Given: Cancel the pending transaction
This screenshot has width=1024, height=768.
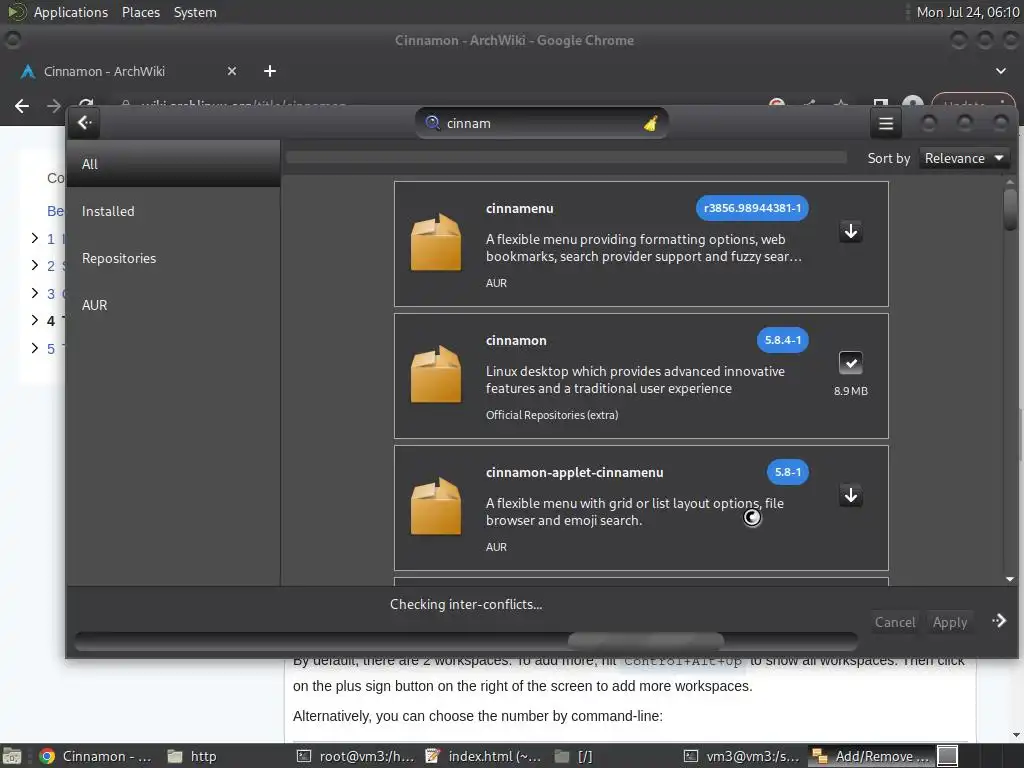Looking at the screenshot, I should 895,622.
